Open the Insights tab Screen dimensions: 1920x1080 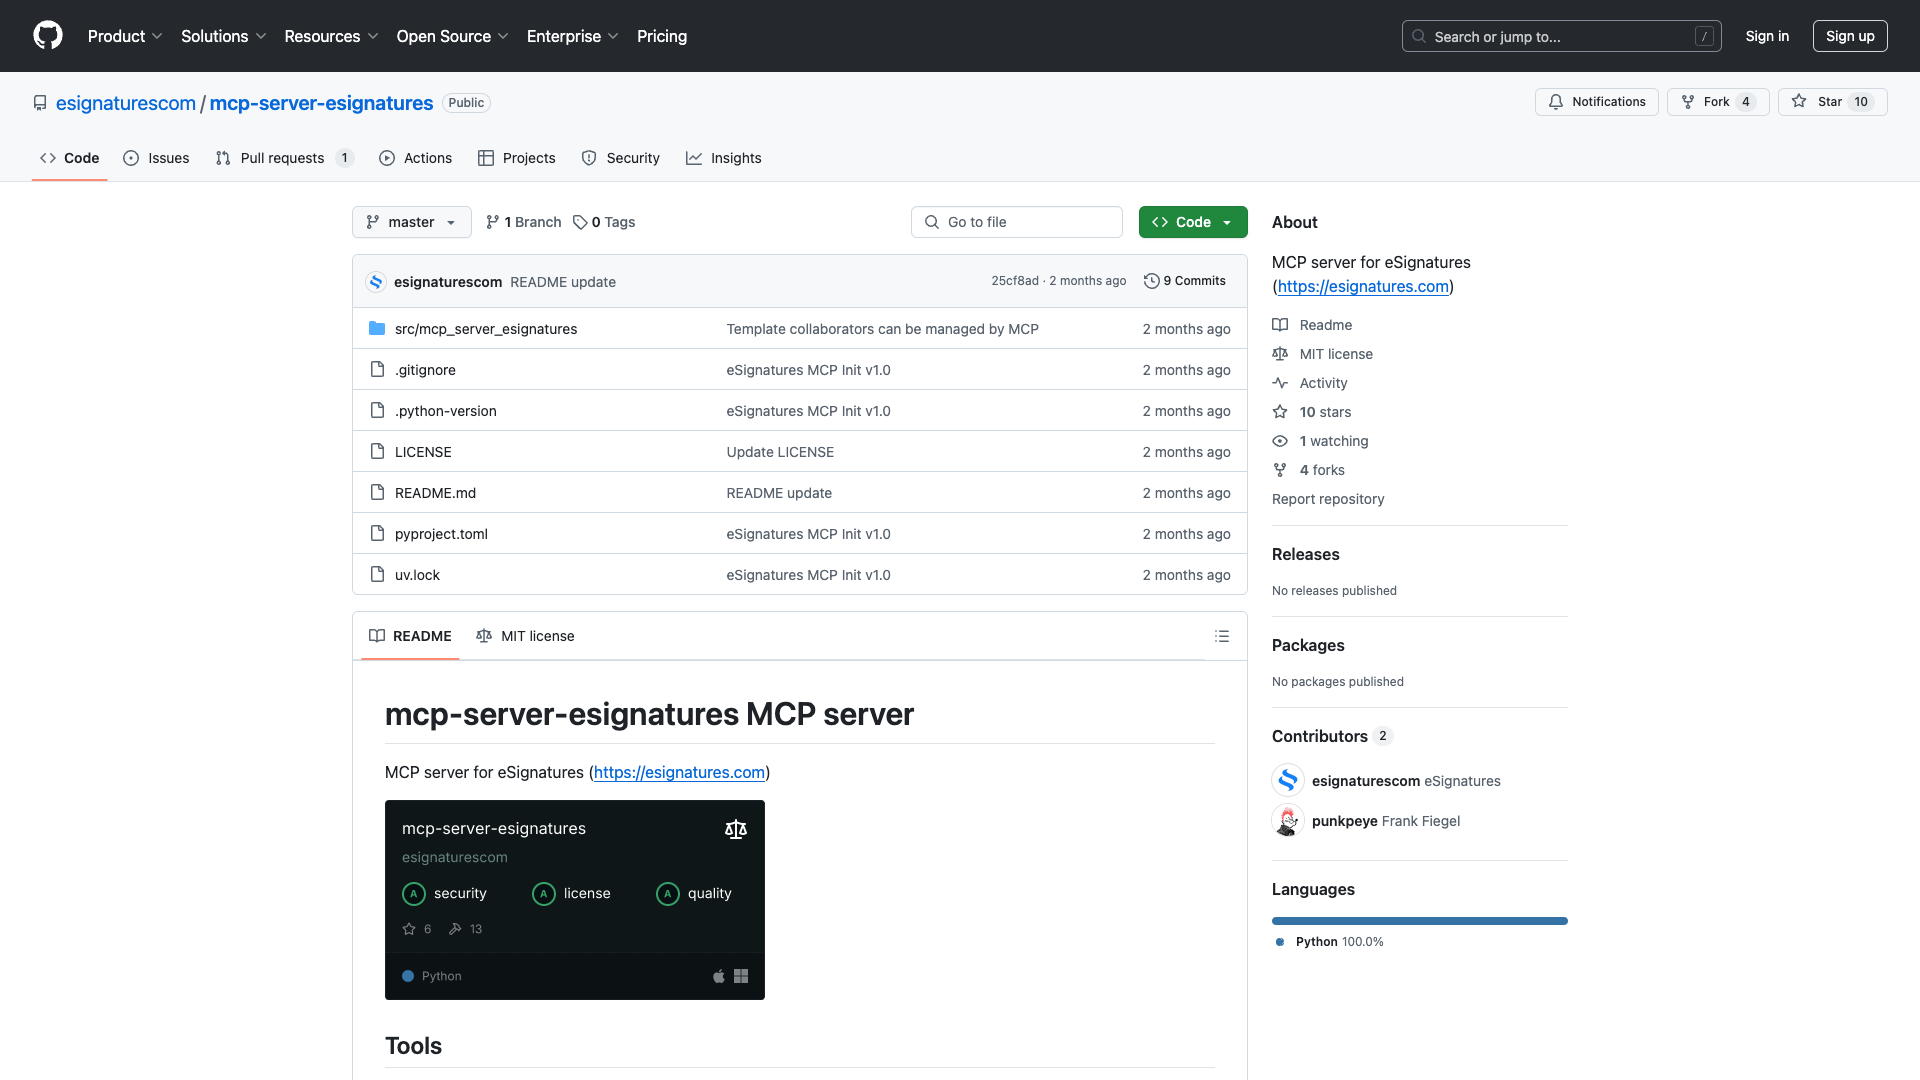tap(724, 157)
